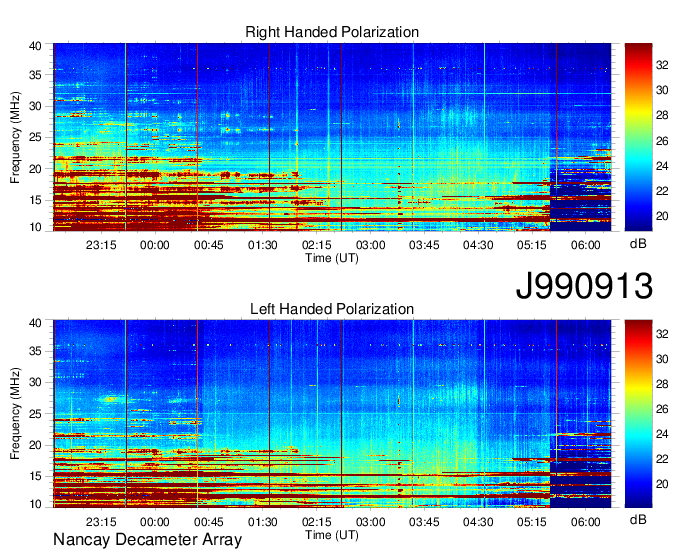Click Time (UT) label under Right Handed plot

point(332,258)
